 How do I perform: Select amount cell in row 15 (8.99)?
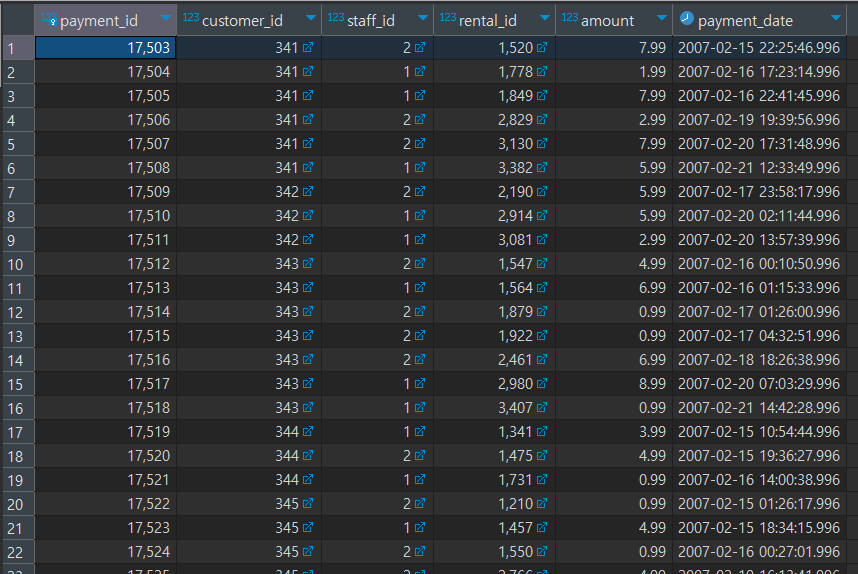(x=614, y=384)
